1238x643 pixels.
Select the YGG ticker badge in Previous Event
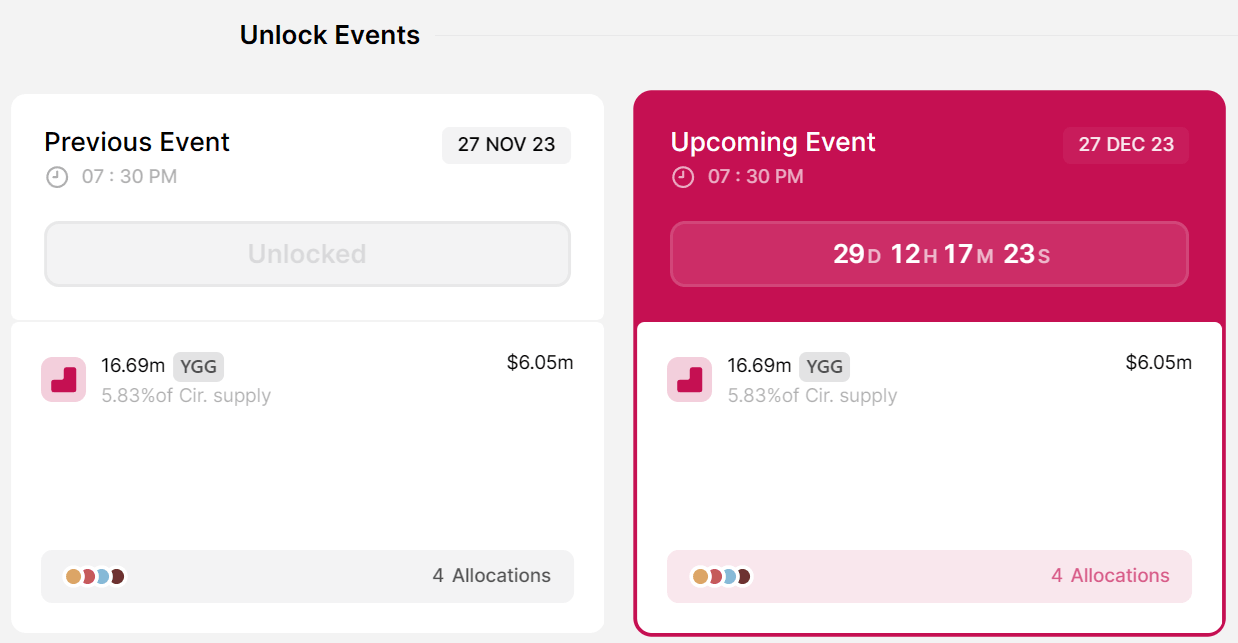(198, 366)
